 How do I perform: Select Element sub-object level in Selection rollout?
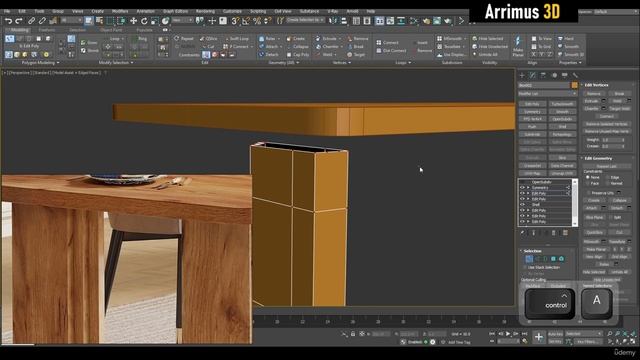[x=561, y=259]
